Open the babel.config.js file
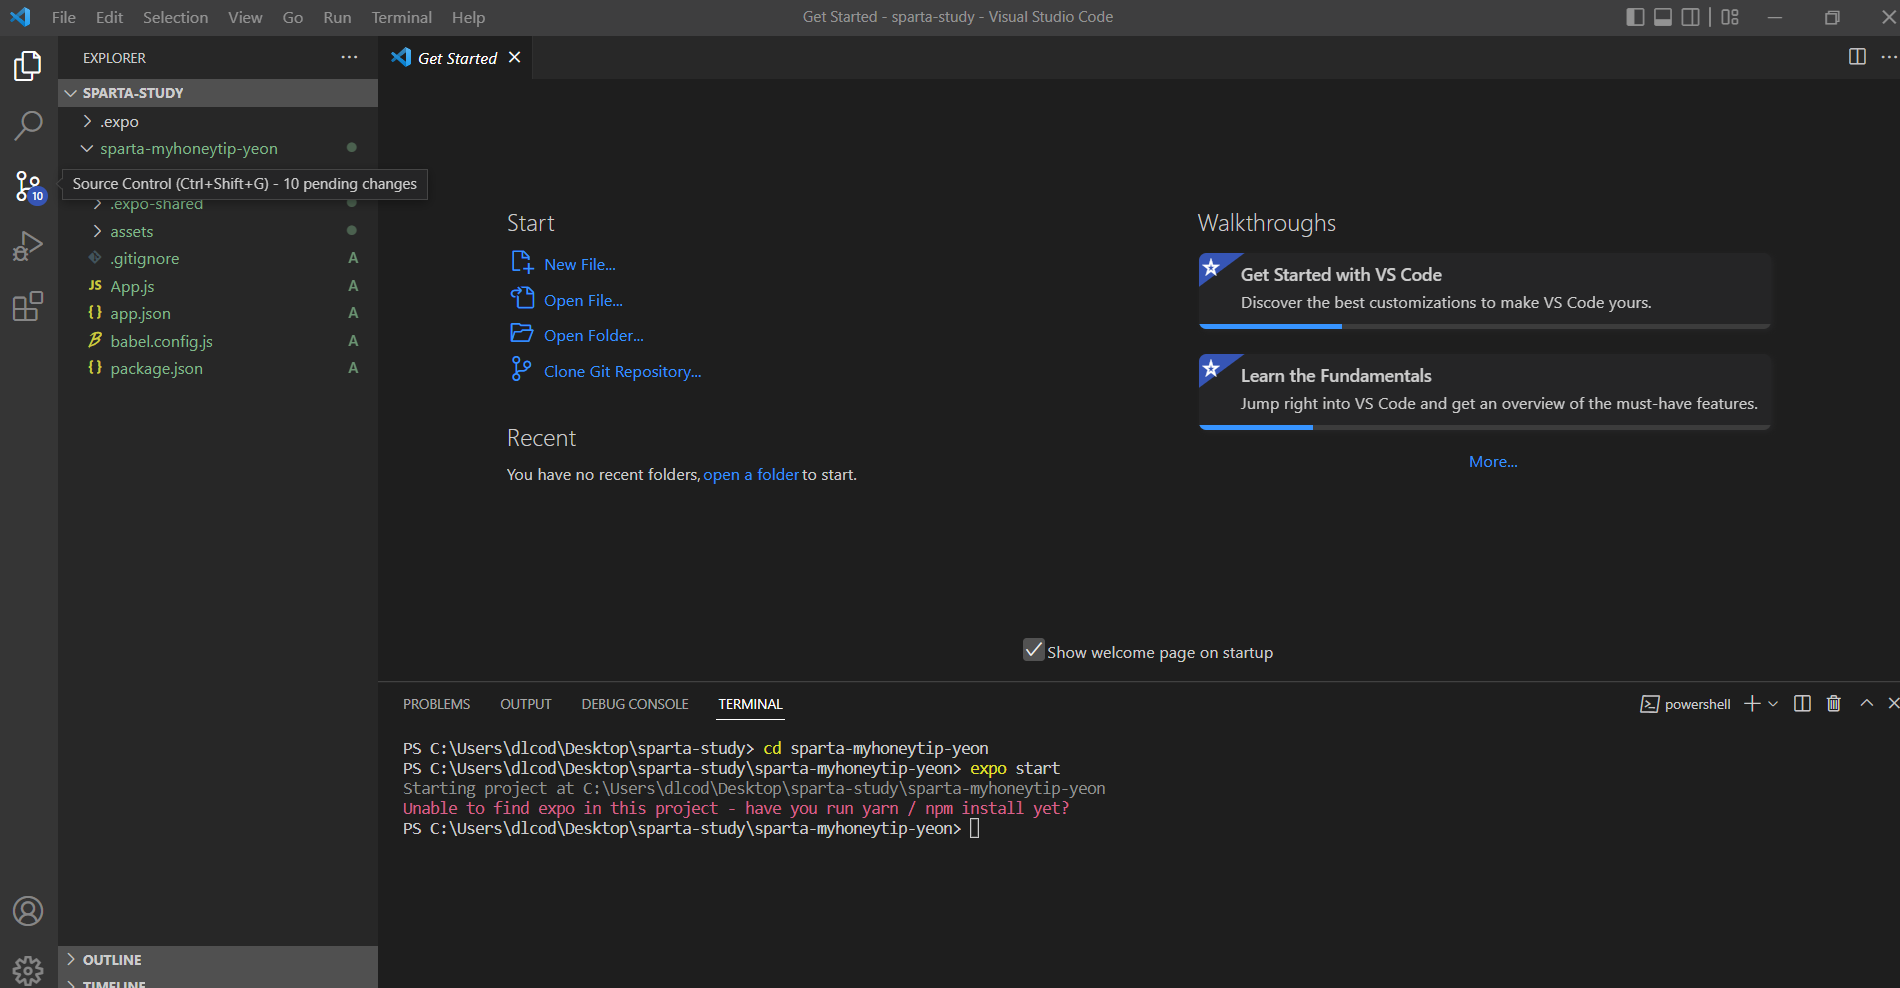 218,341
